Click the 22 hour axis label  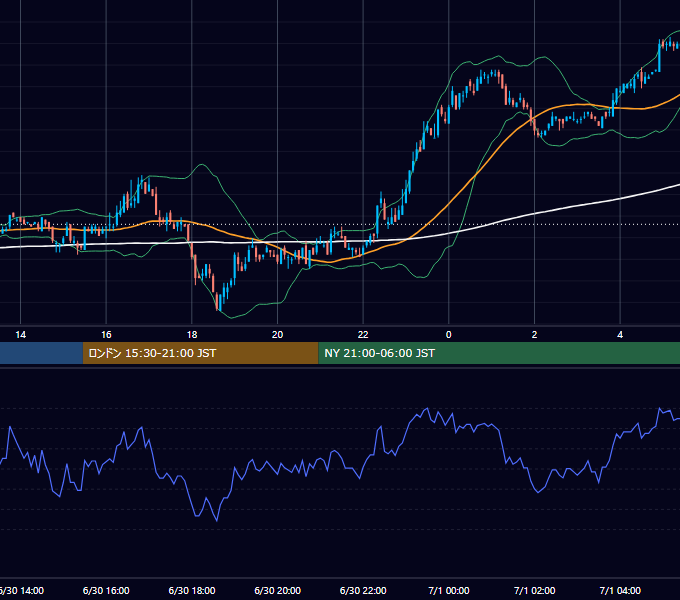pos(363,335)
